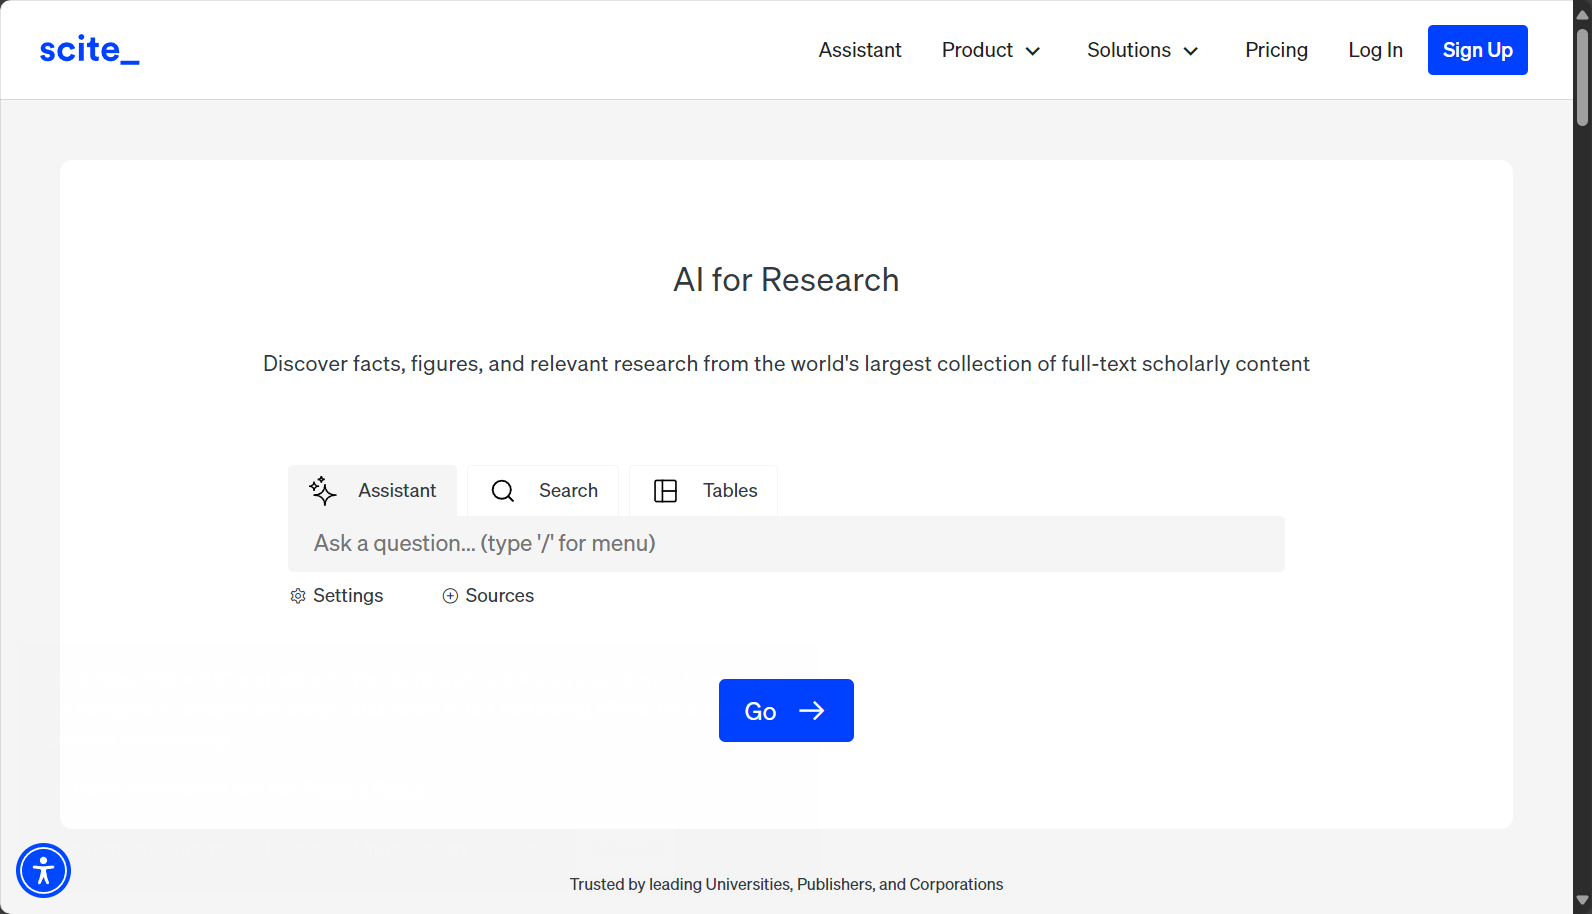Submit with the Go button label
Viewport: 1592px width, 914px height.
[760, 711]
